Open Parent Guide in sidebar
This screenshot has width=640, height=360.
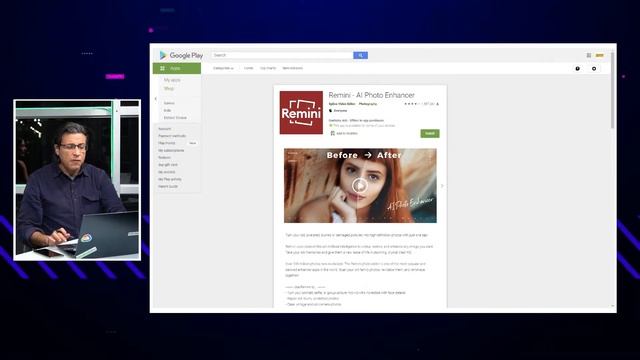coord(168,187)
